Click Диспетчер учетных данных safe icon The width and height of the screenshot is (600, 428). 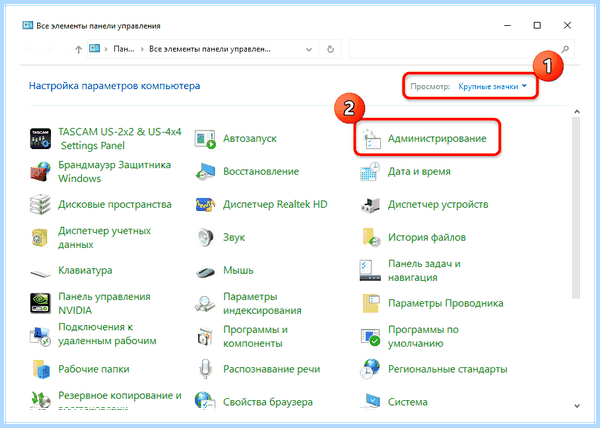40,238
